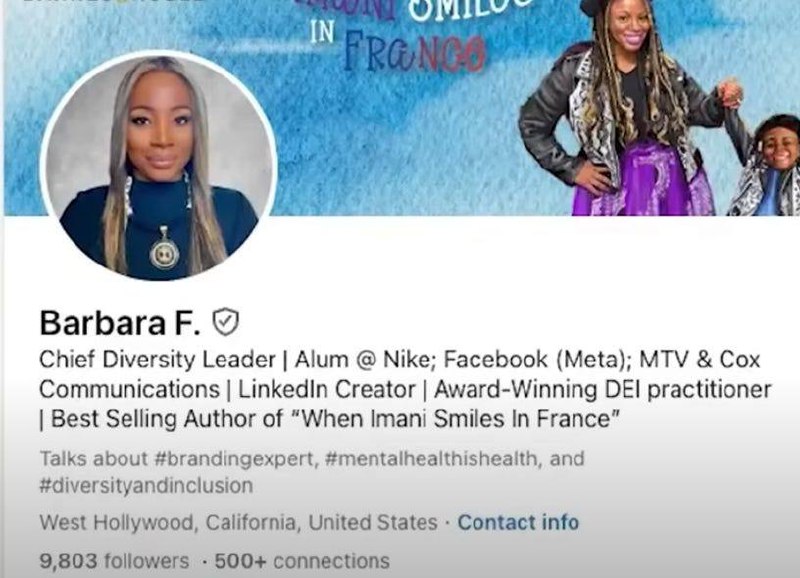This screenshot has height=578, width=800.
Task: Open Barbara F.'s circular profile photo
Action: [x=159, y=166]
